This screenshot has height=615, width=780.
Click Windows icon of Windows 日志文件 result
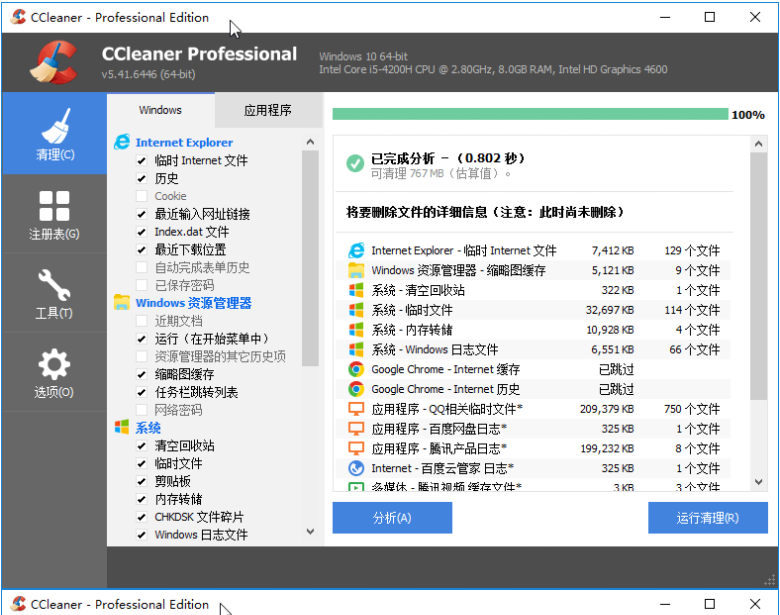click(356, 349)
